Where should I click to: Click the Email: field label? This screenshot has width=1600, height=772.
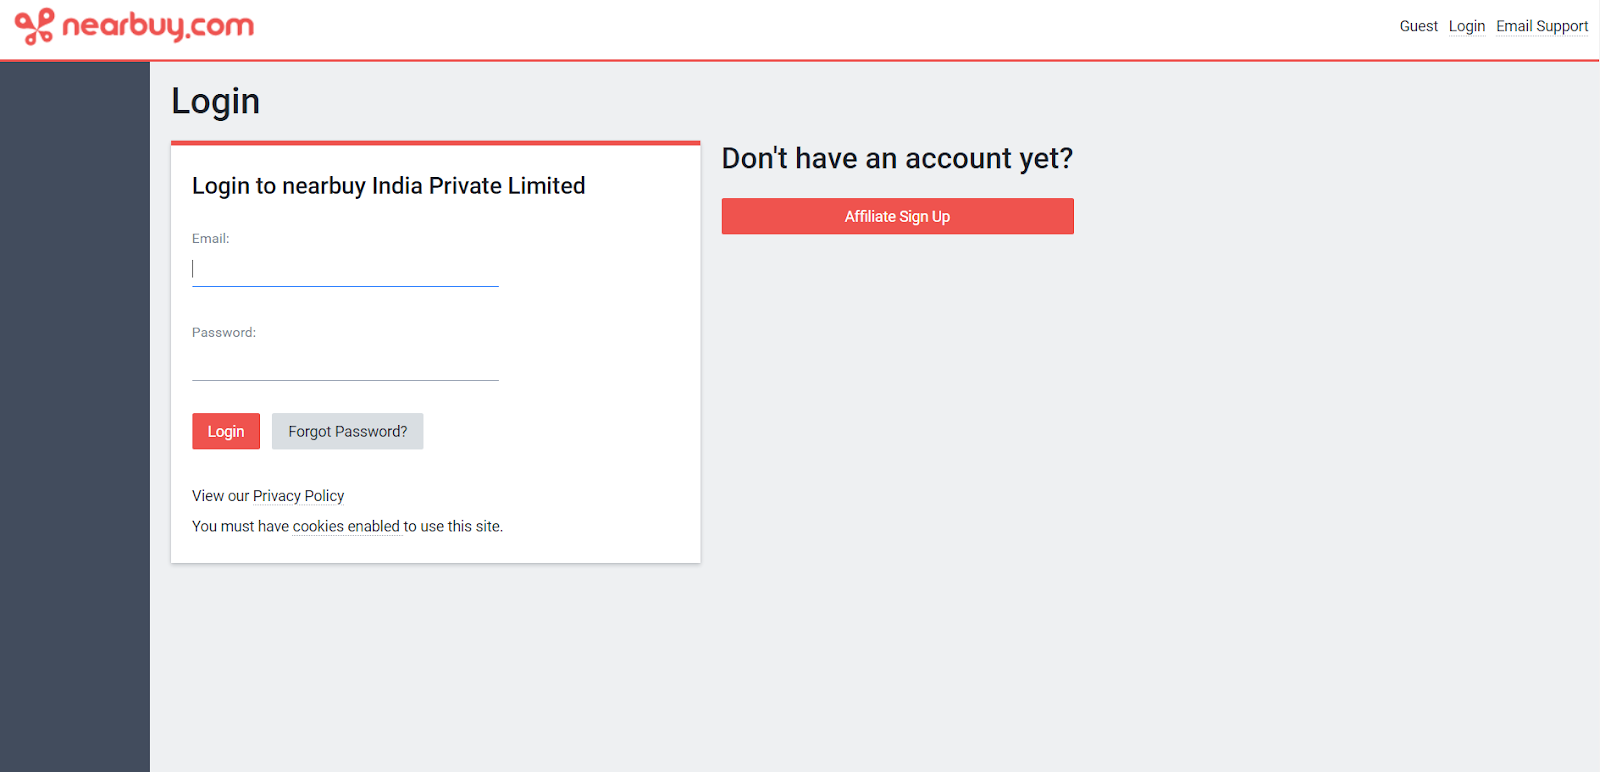[x=211, y=239]
